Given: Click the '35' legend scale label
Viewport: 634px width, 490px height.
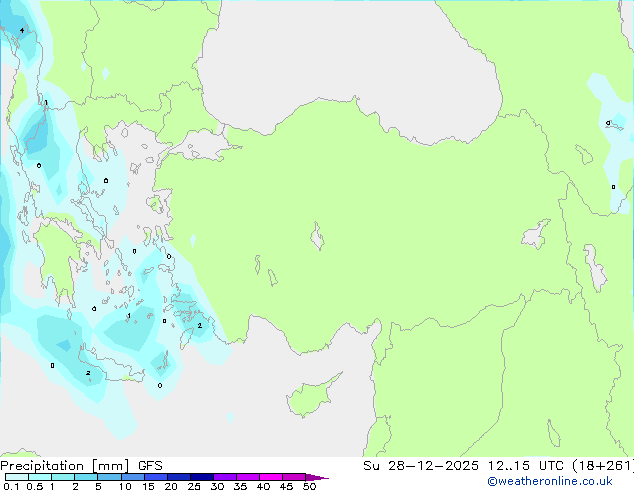Looking at the screenshot, I should [241, 486].
